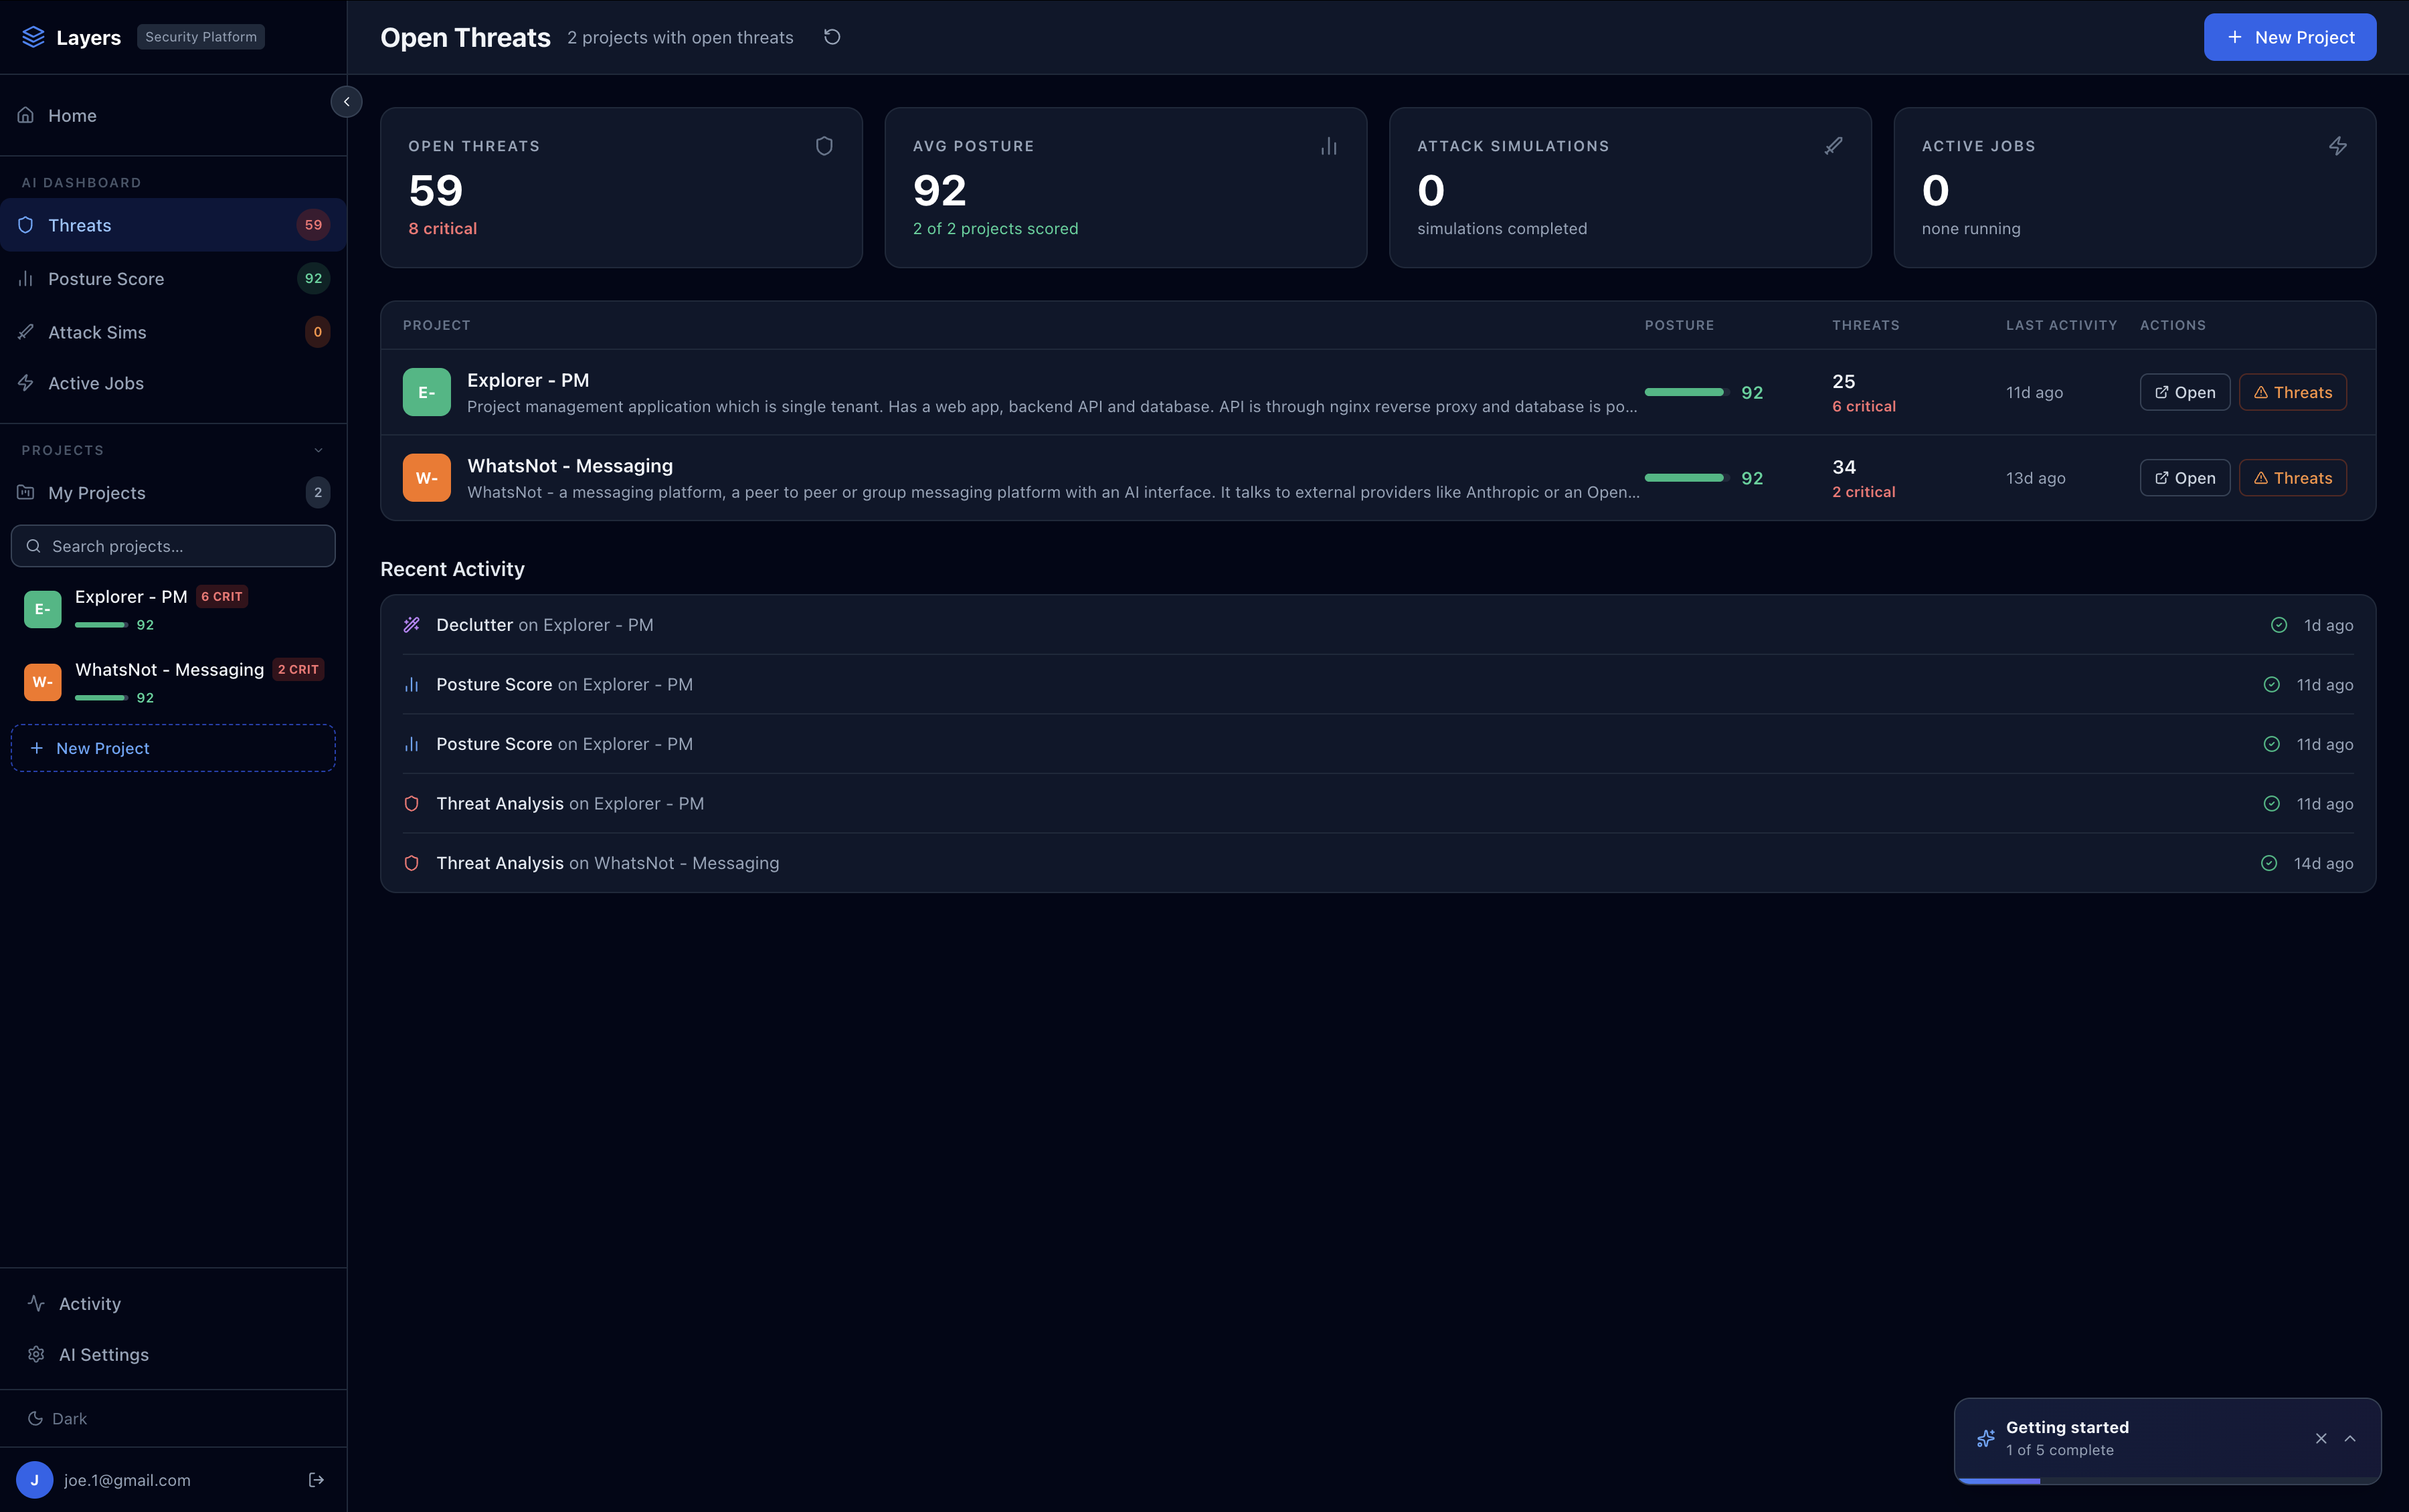This screenshot has height=1512, width=2409.
Task: Select Explorer - PM in sidebar project list
Action: click(x=173, y=609)
